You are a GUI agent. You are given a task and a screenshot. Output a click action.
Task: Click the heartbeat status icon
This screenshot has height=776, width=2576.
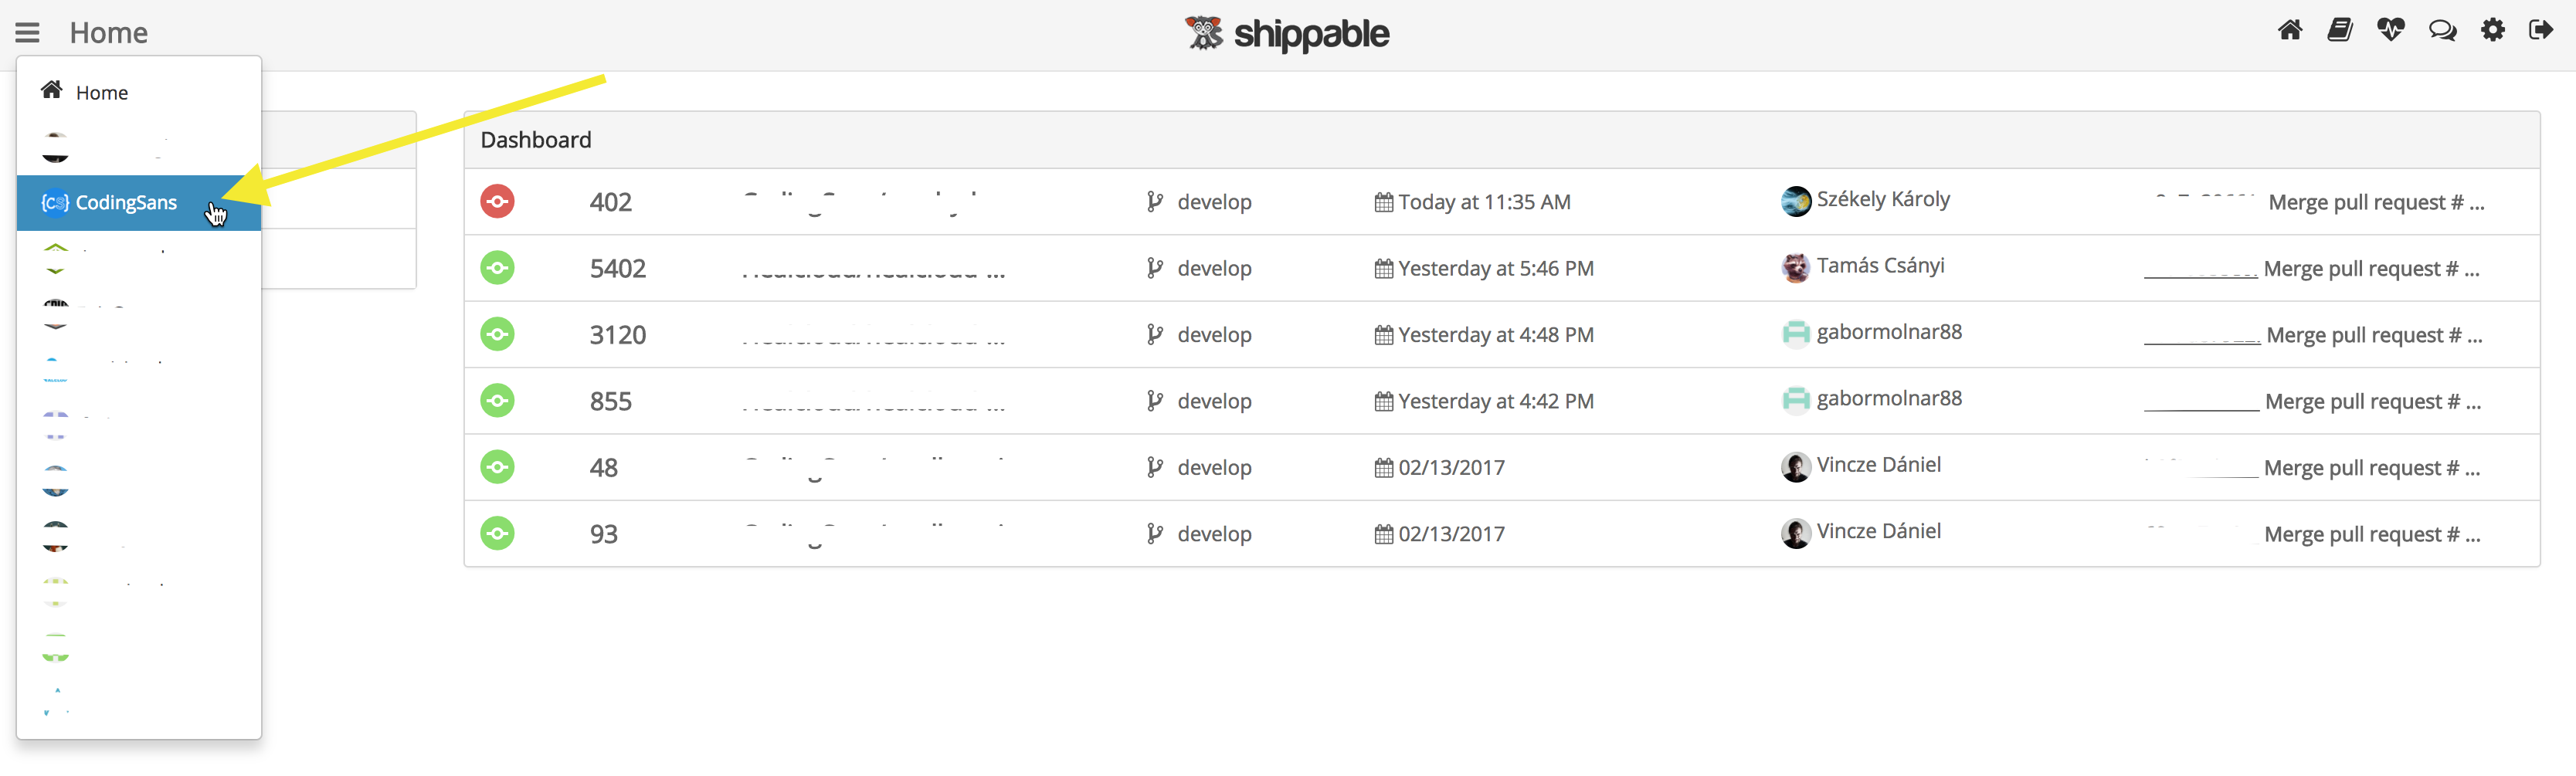click(x=2390, y=31)
